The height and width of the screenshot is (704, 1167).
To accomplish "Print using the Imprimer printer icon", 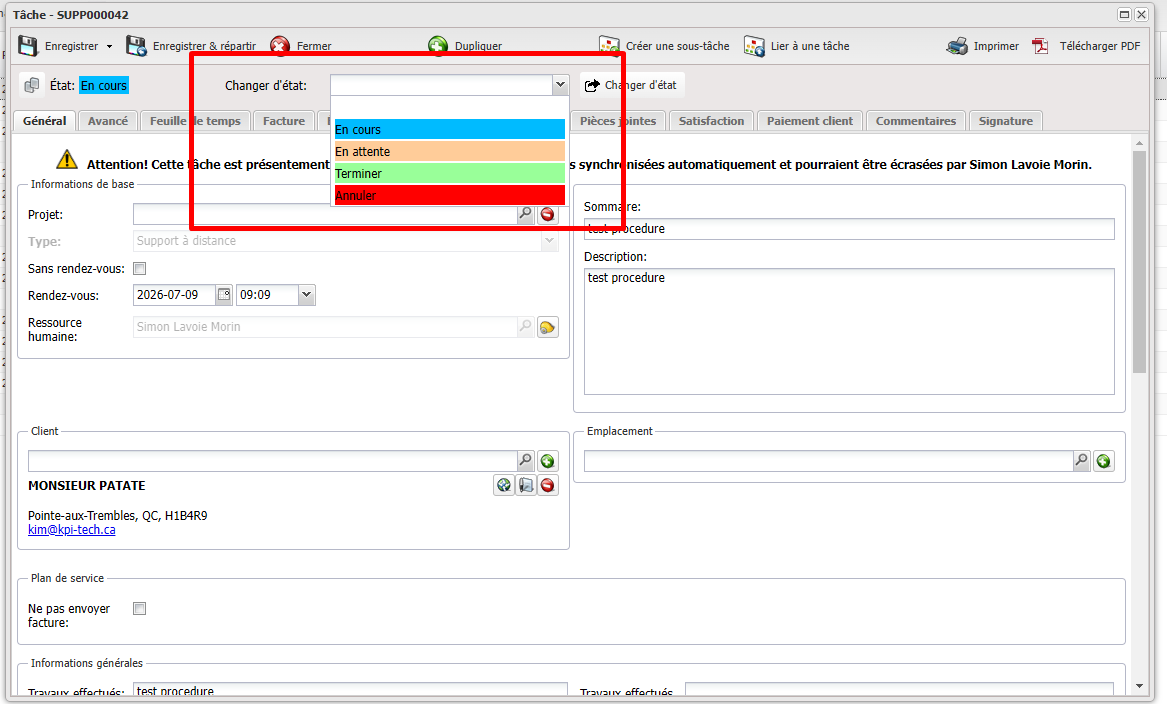I will (956, 45).
